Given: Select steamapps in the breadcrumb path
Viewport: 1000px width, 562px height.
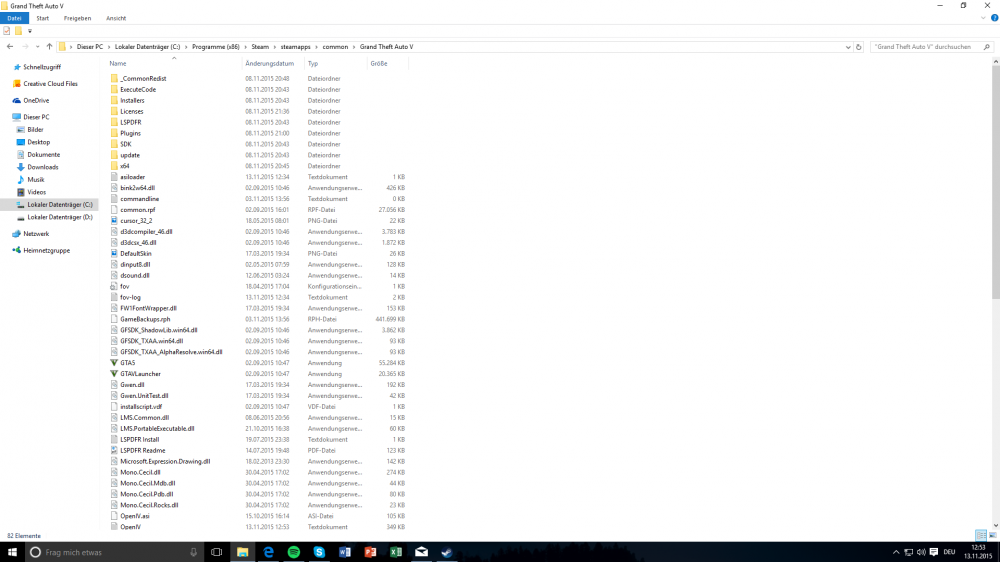Looking at the screenshot, I should pos(295,47).
